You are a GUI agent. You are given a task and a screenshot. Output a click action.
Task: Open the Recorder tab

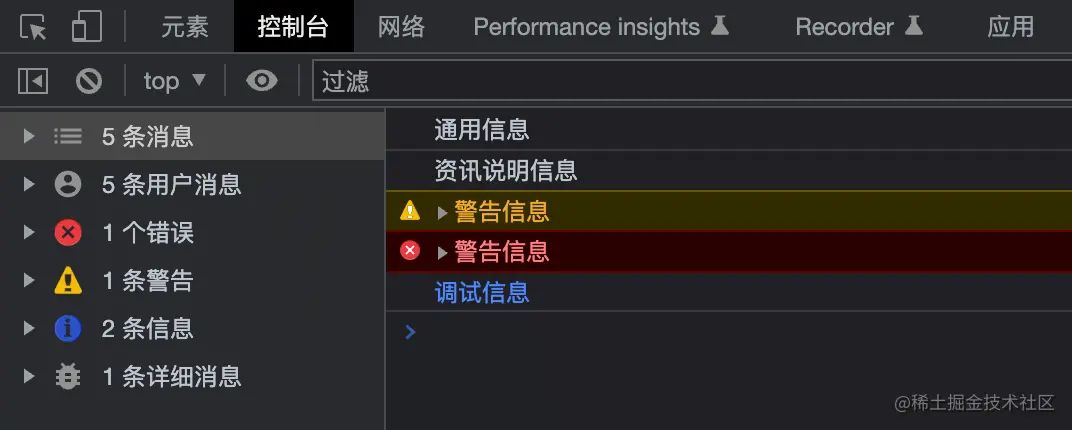[x=858, y=27]
